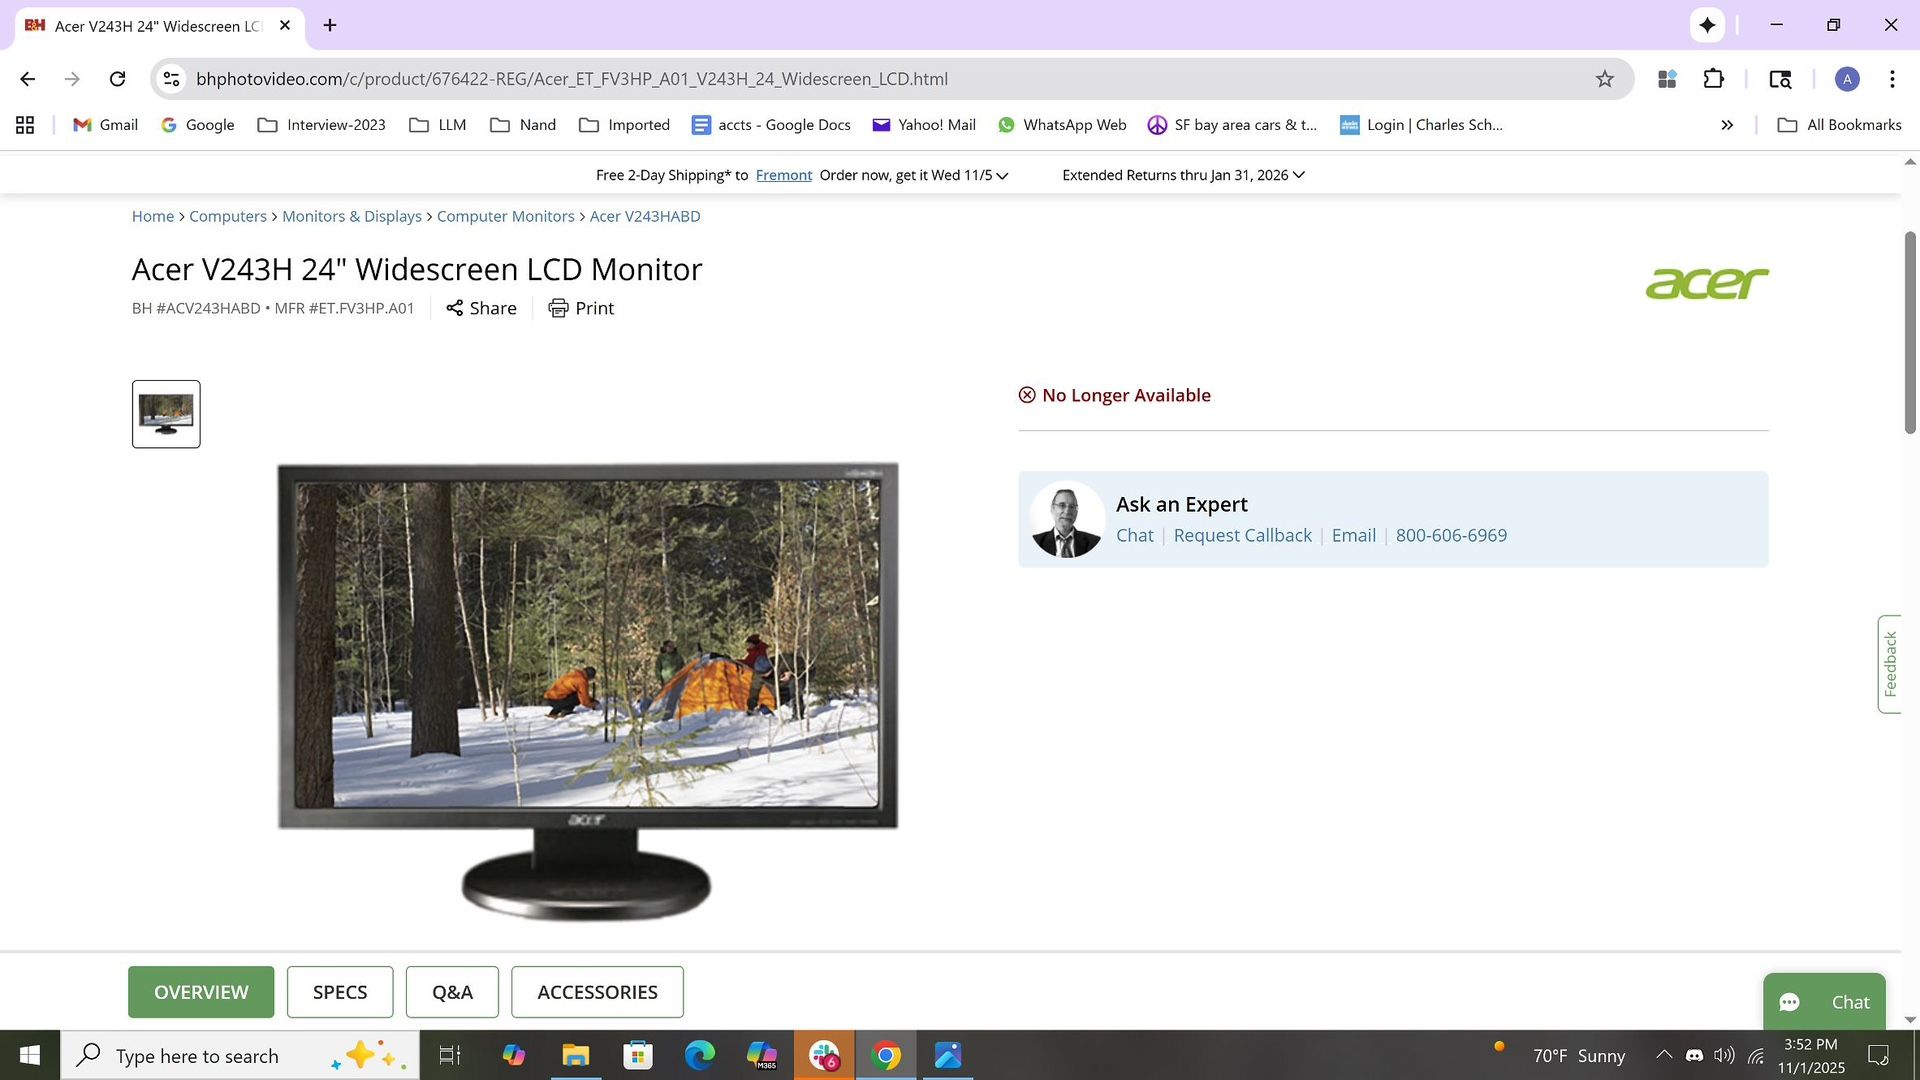Click the Fremont shipping location link

pyautogui.click(x=783, y=174)
